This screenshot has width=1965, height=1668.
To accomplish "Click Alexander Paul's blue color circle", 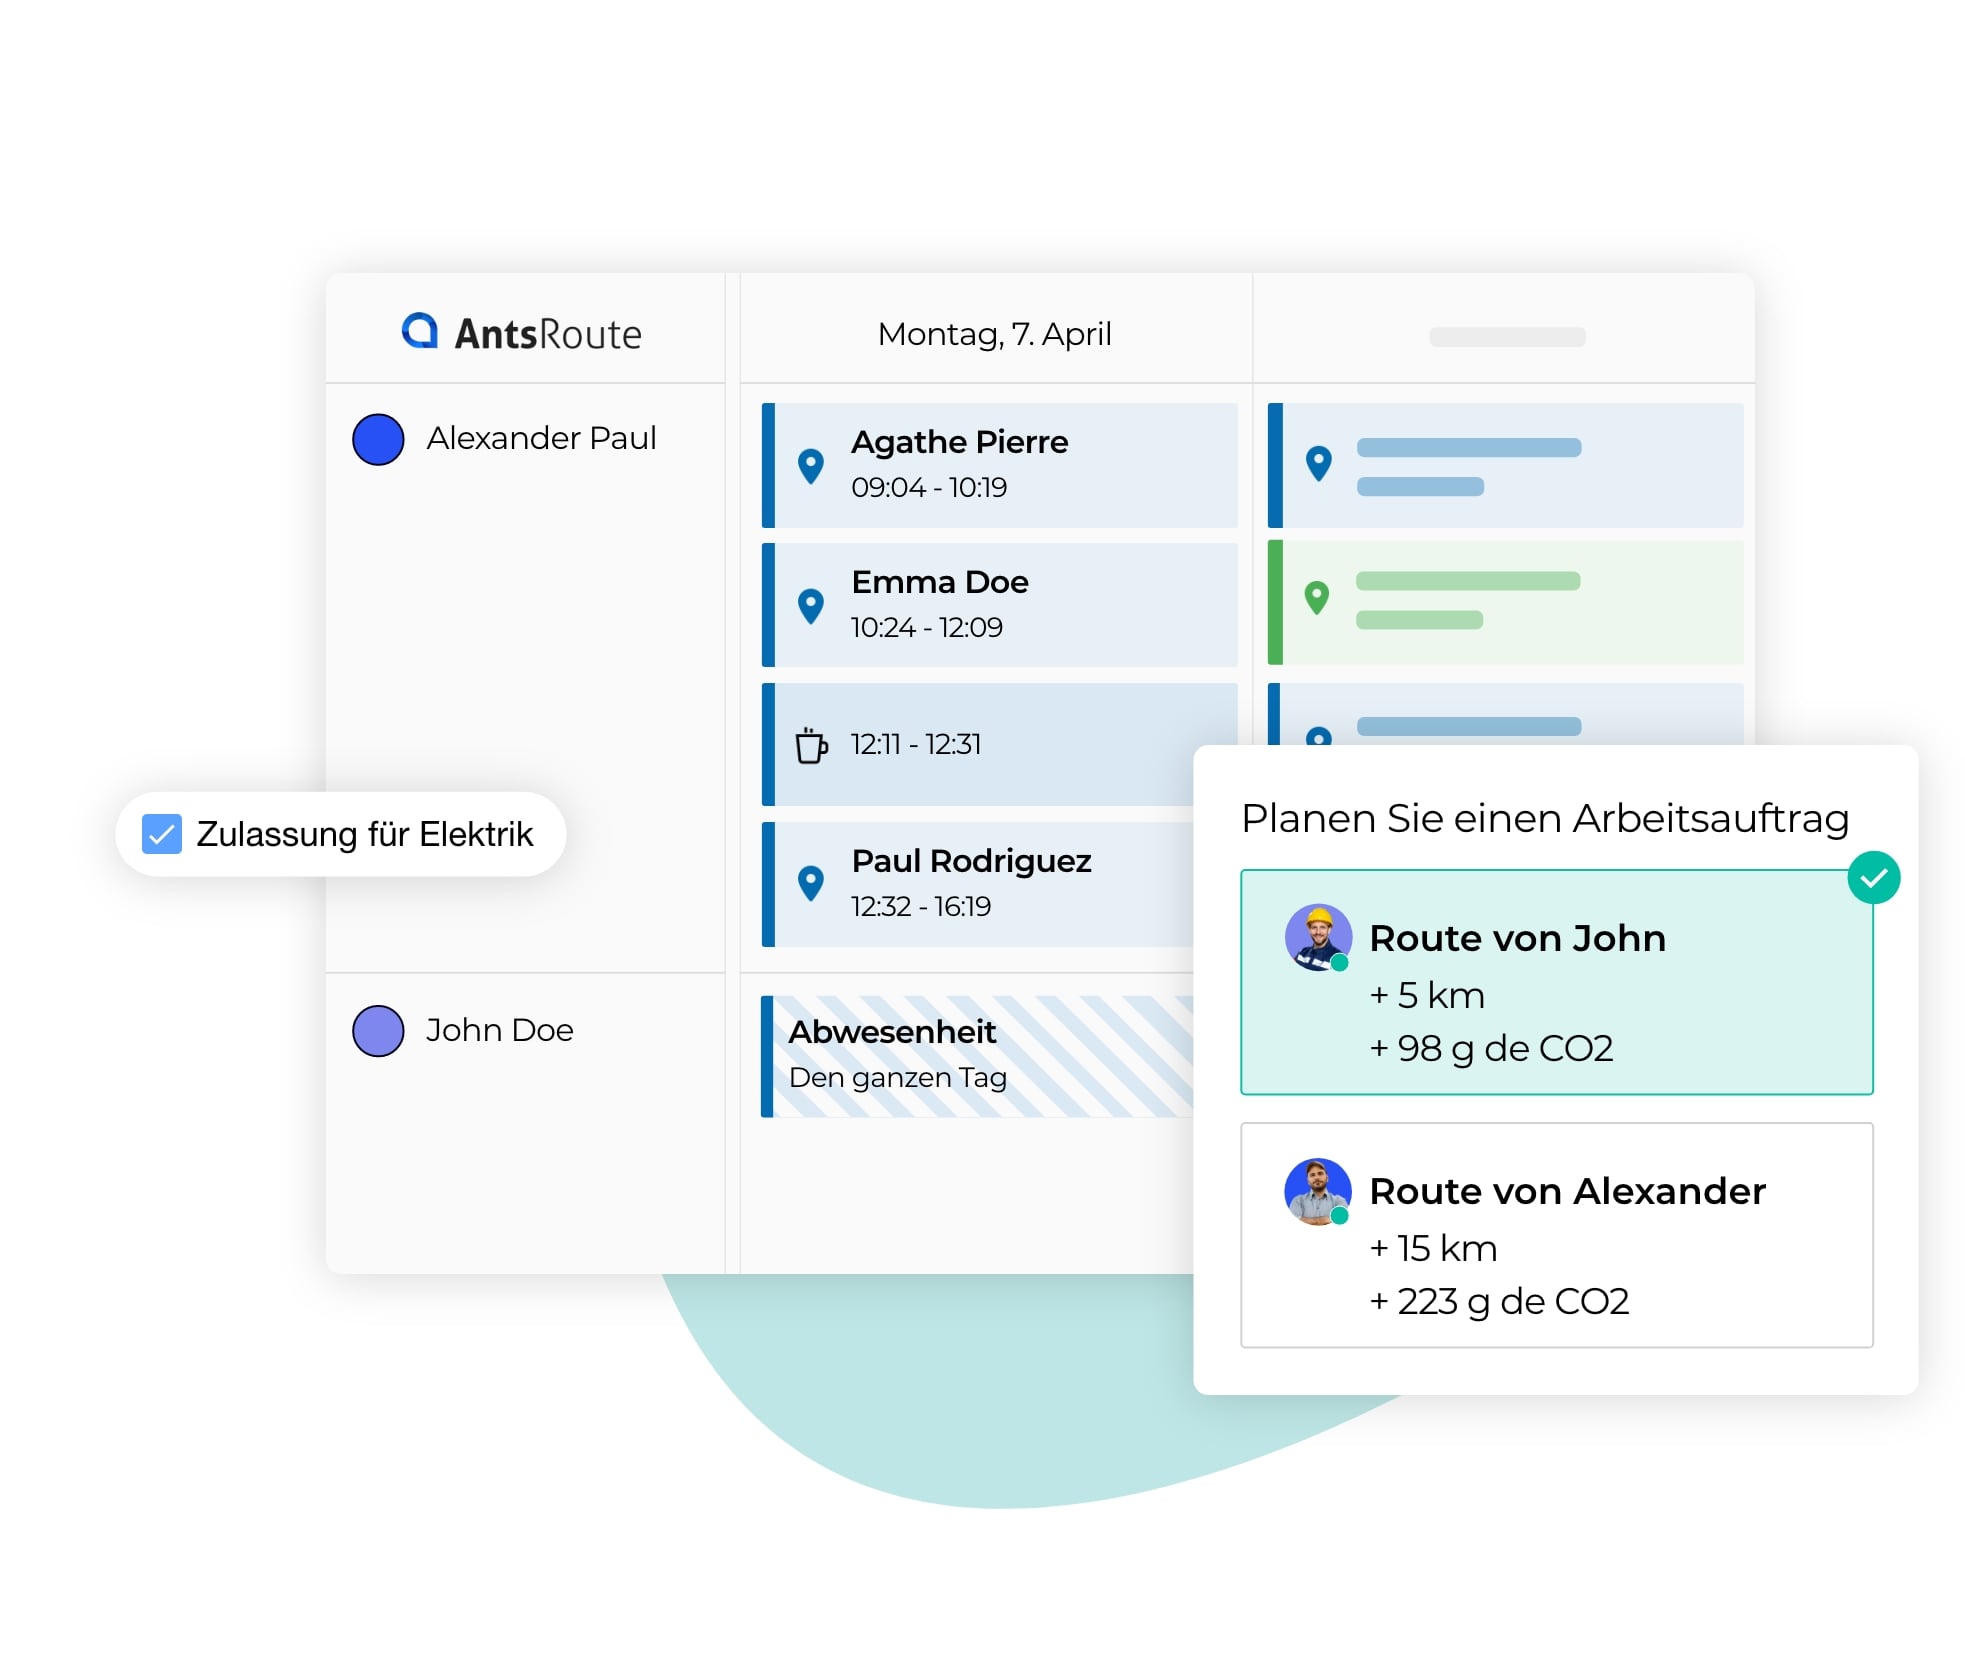I will (x=378, y=439).
